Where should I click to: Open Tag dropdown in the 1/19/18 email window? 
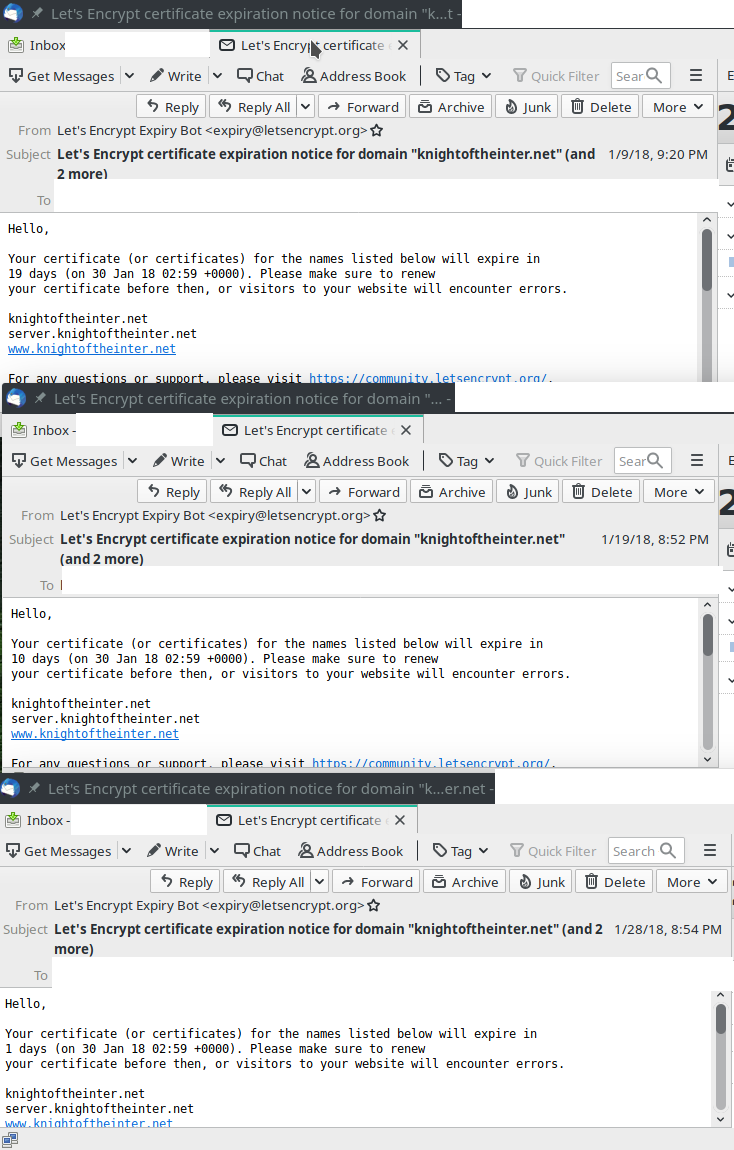pos(466,461)
